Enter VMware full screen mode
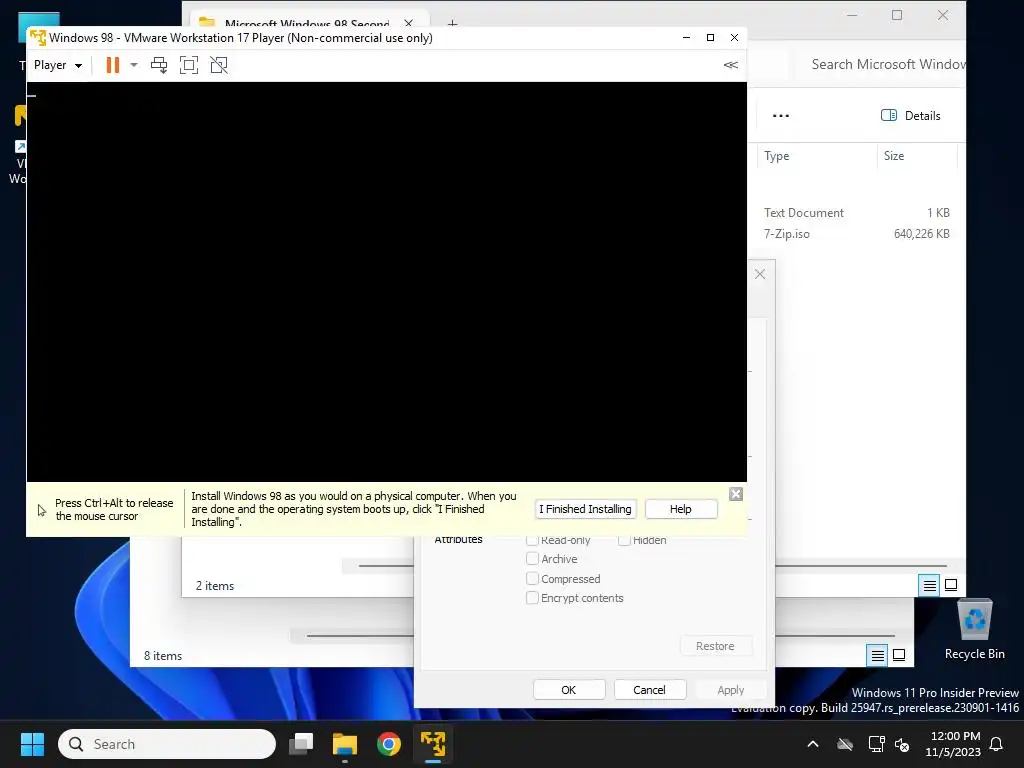The image size is (1024, 768). (x=189, y=65)
